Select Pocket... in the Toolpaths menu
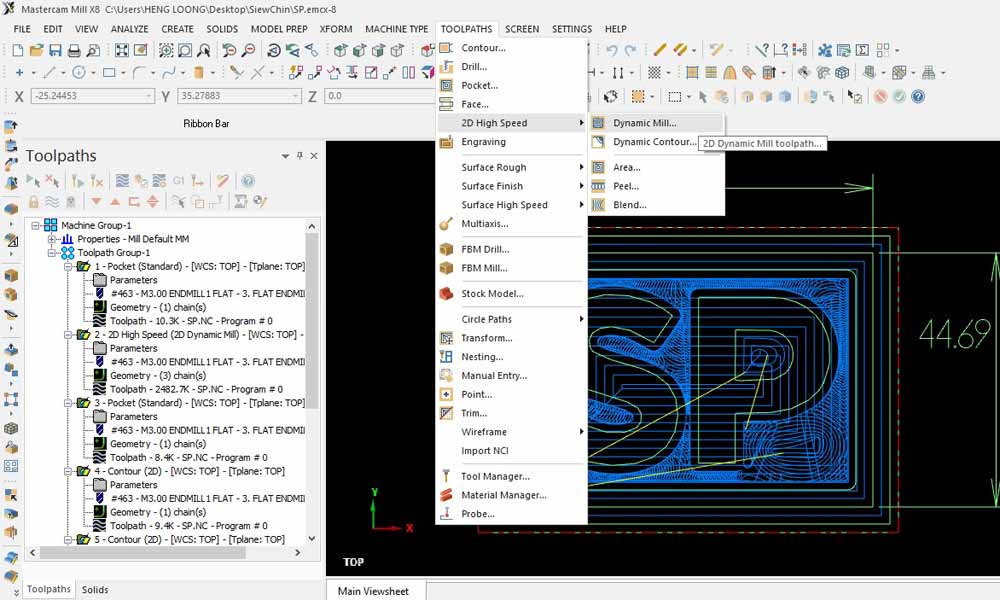Image resolution: width=1000 pixels, height=600 pixels. (x=511, y=85)
